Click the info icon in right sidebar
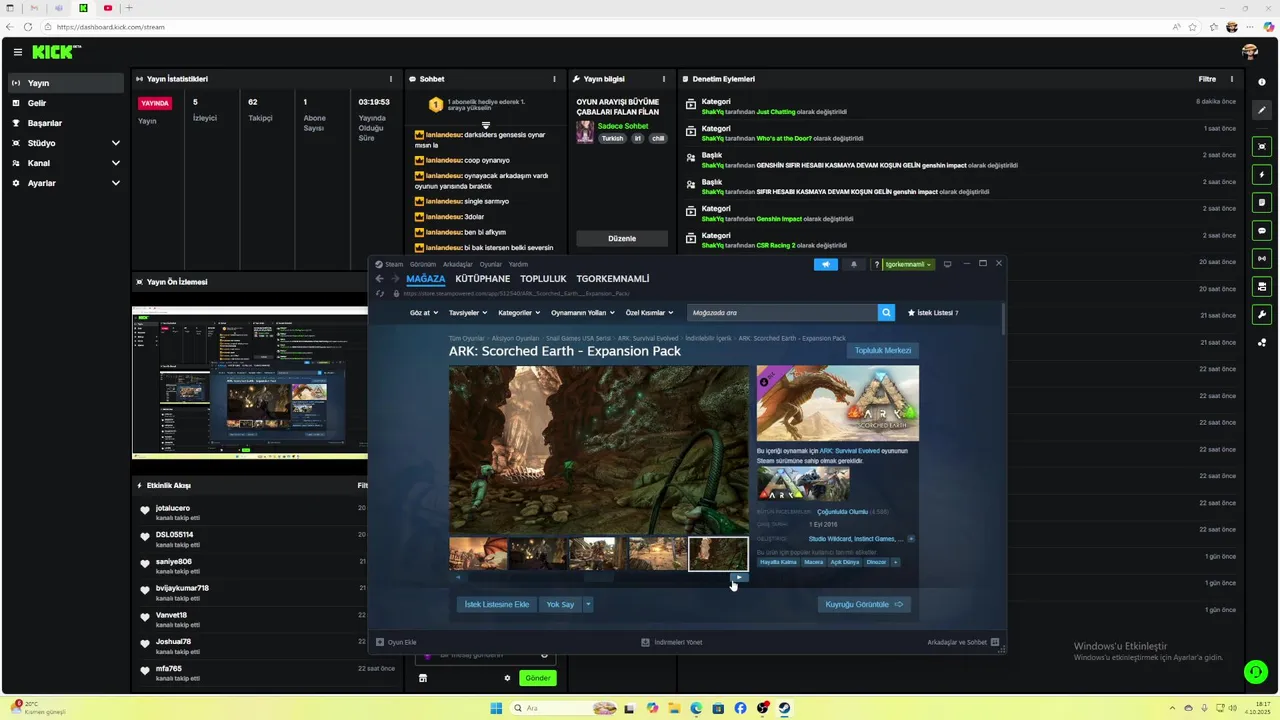 (1262, 82)
